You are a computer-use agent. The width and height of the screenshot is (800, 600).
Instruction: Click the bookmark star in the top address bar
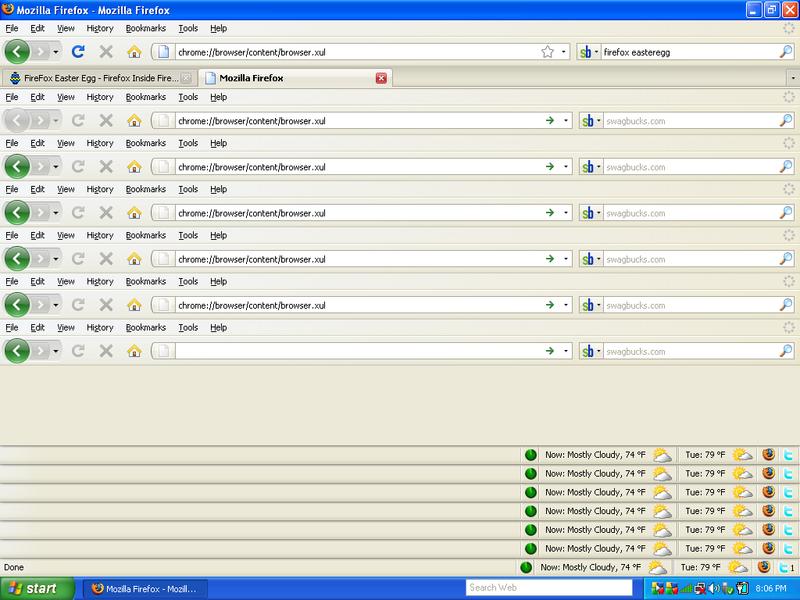(x=547, y=52)
